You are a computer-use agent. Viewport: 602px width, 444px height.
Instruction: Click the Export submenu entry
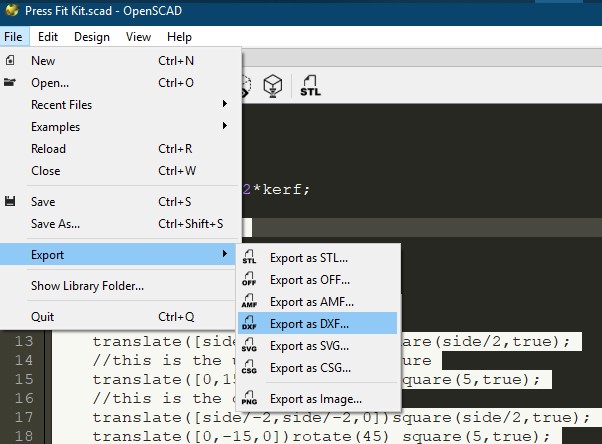coord(118,254)
